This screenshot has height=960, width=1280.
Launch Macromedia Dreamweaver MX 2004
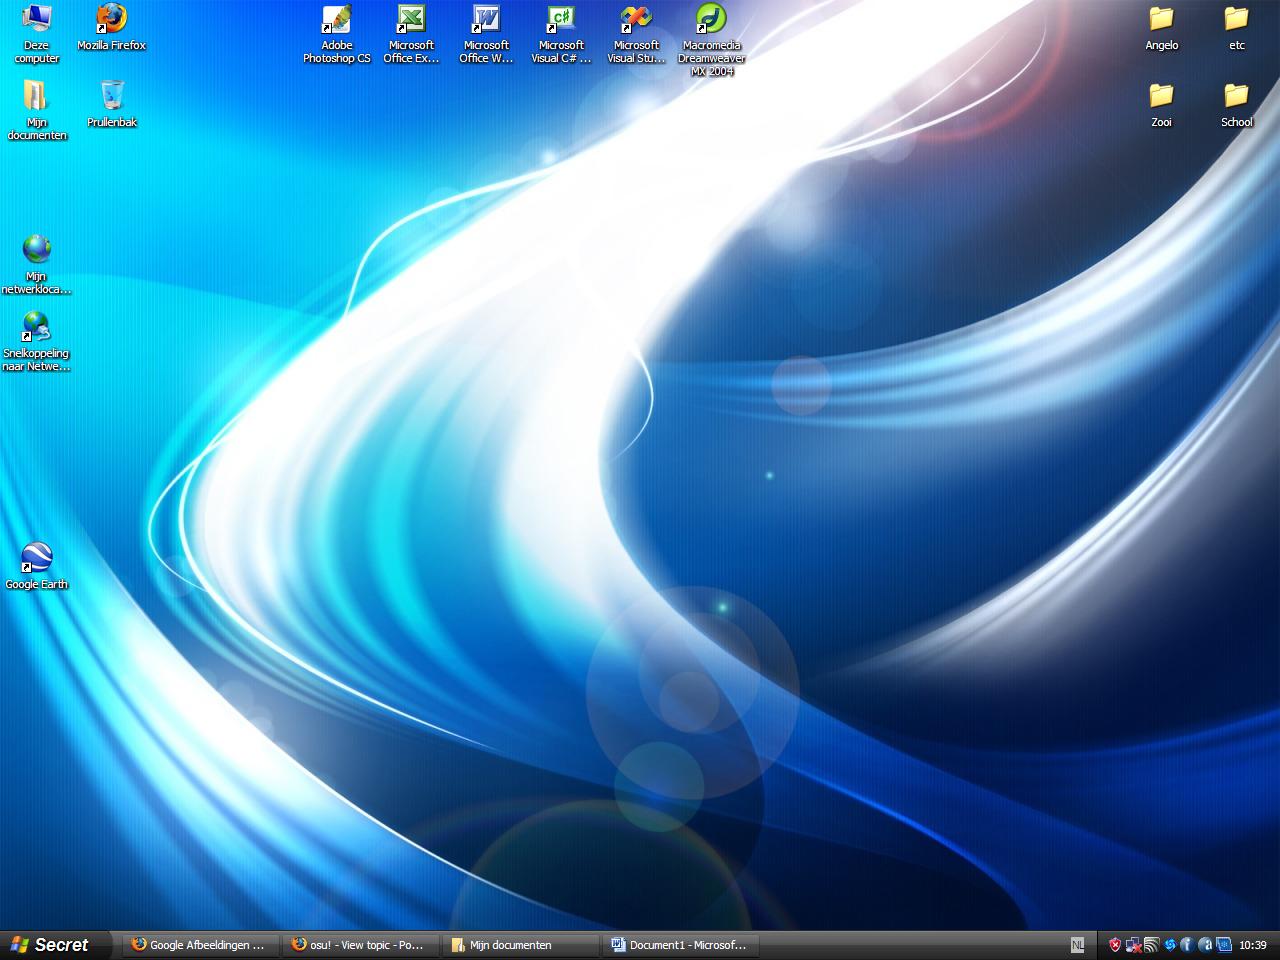712,40
